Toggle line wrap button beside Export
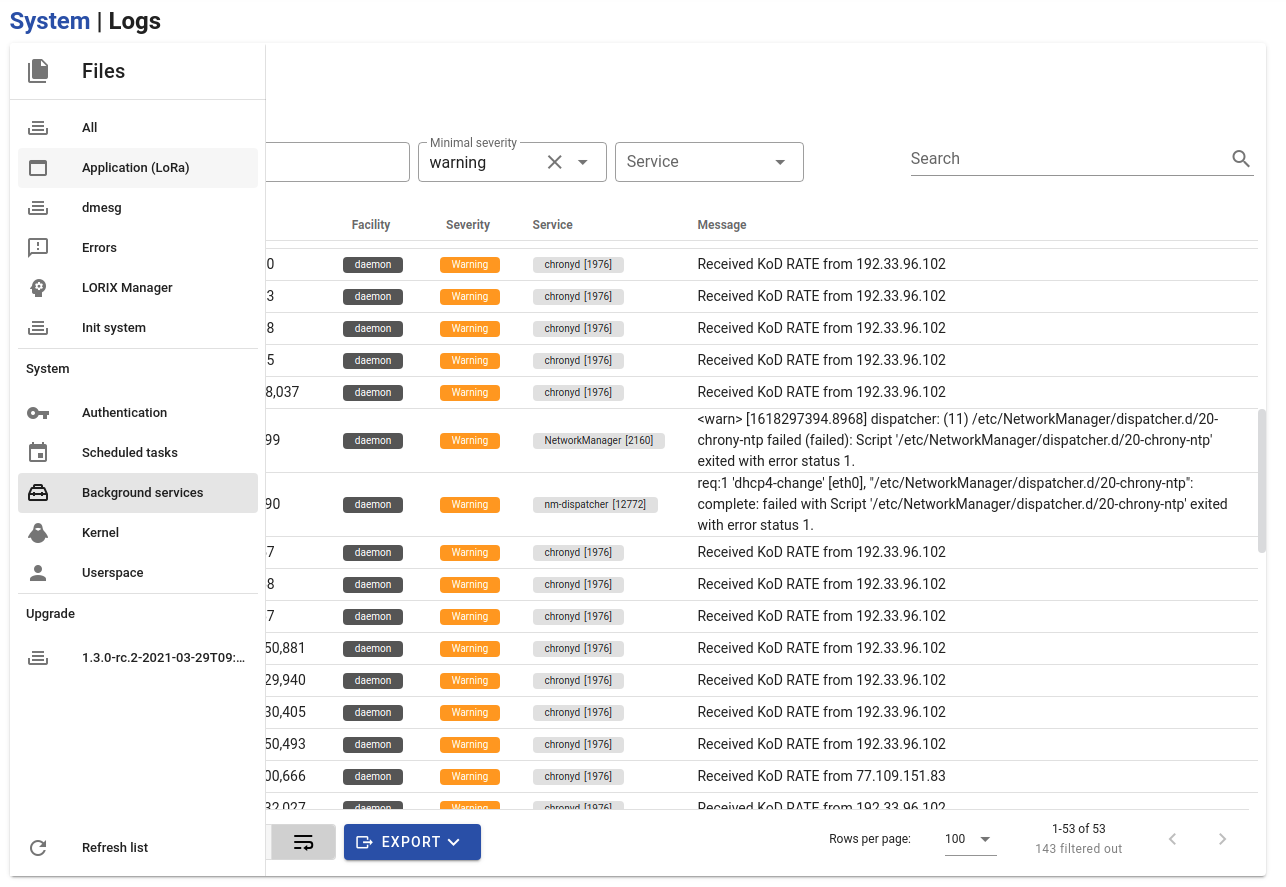The image size is (1286, 887). pyautogui.click(x=303, y=842)
